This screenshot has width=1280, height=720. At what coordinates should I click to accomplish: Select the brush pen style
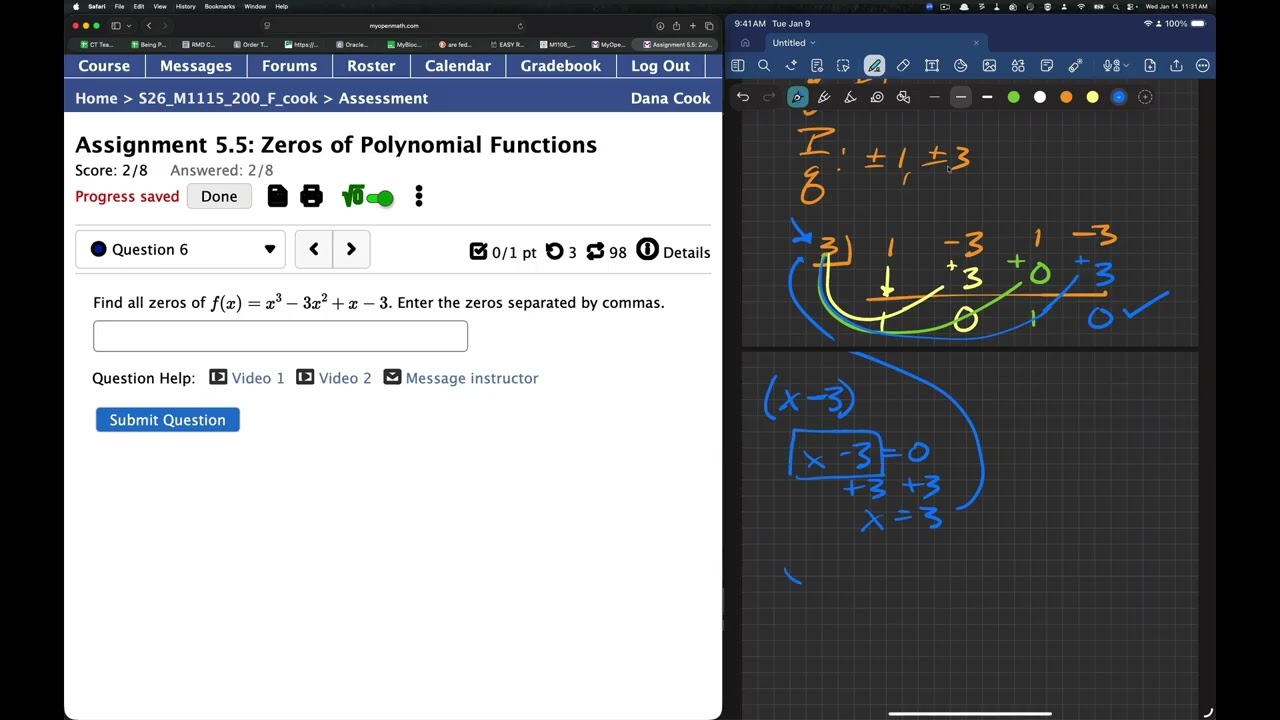(824, 97)
